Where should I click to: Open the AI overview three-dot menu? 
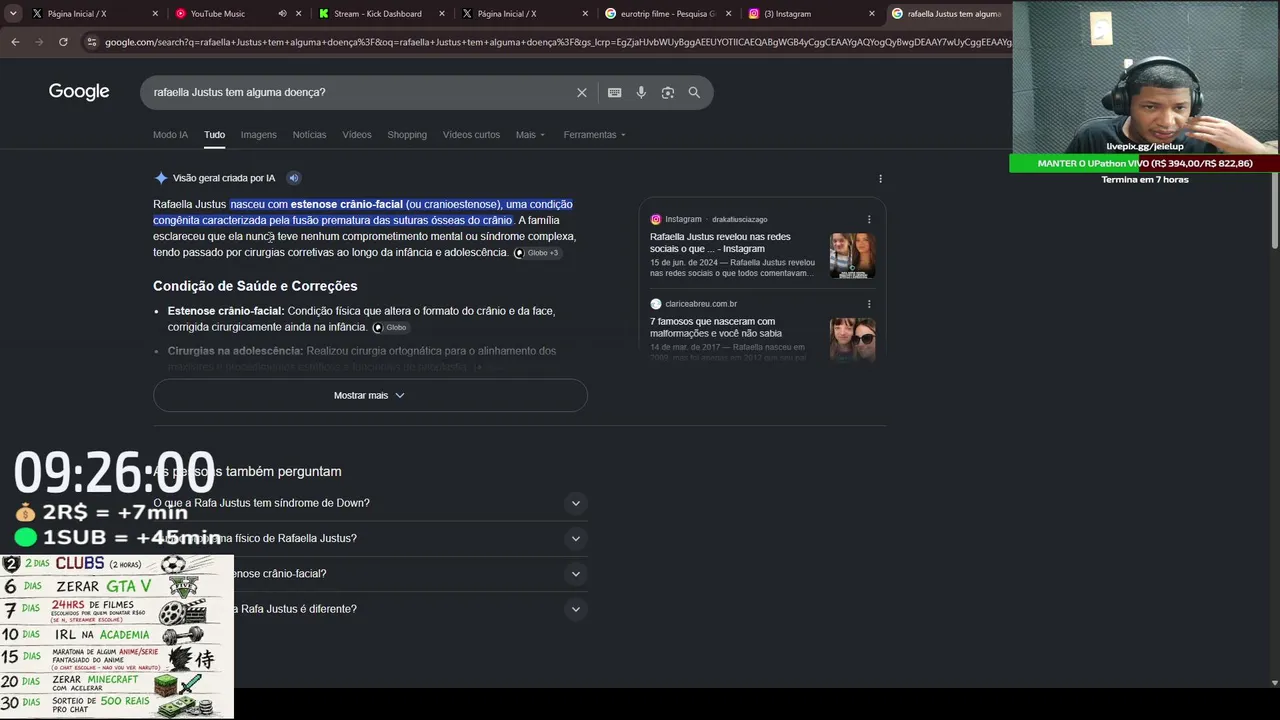coord(880,179)
